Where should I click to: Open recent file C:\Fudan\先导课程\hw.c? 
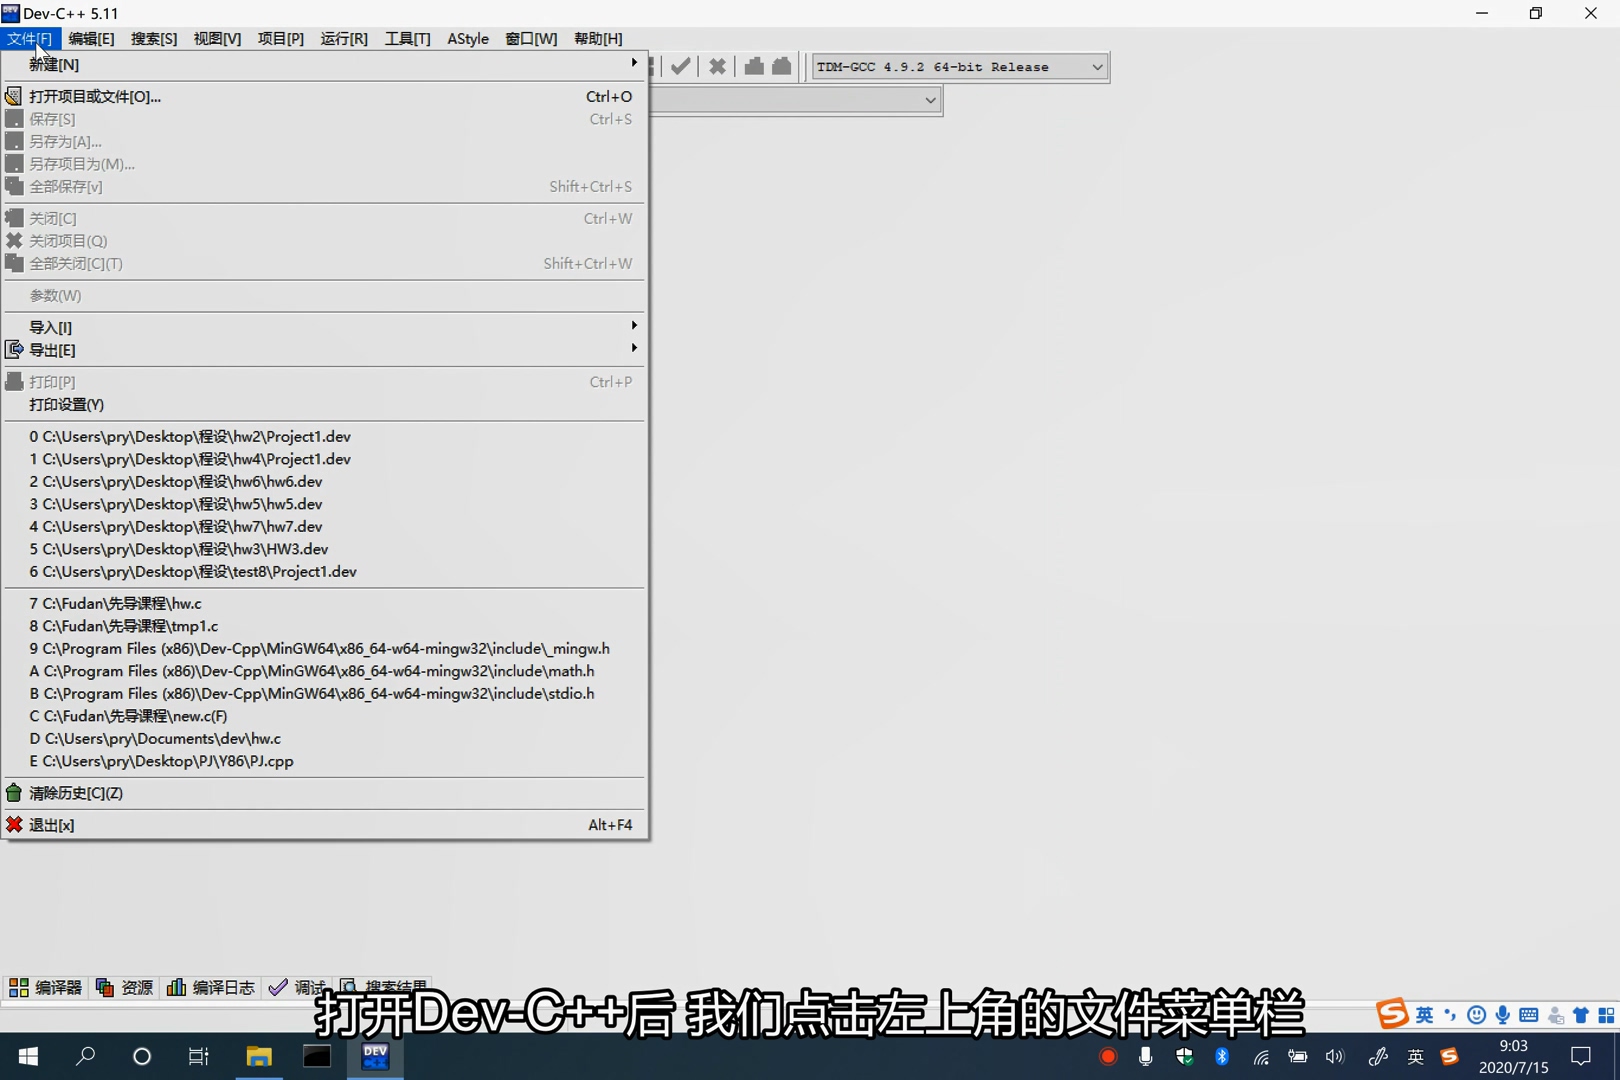(324, 604)
